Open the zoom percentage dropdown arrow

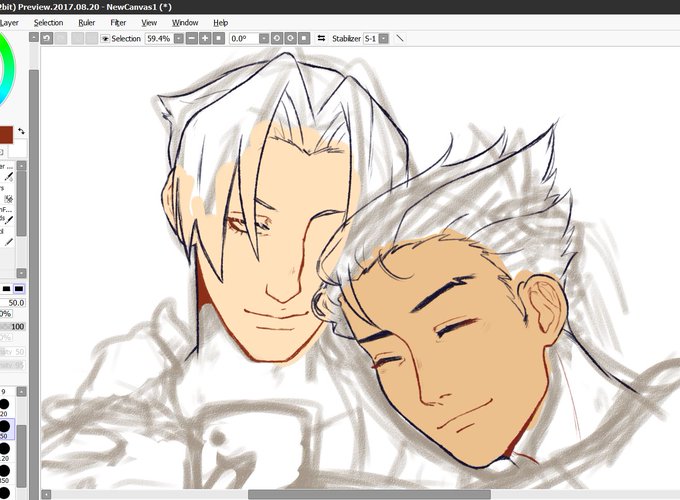(x=179, y=39)
